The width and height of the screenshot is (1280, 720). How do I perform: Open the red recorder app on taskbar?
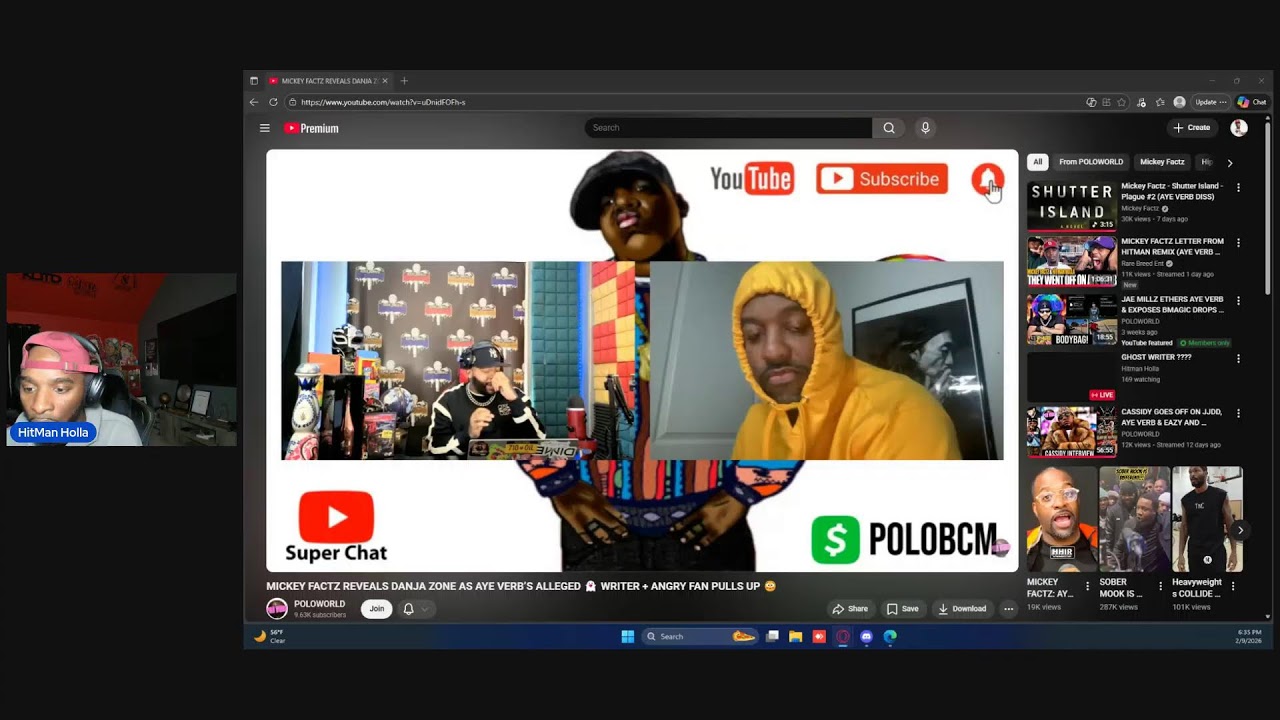(x=819, y=636)
